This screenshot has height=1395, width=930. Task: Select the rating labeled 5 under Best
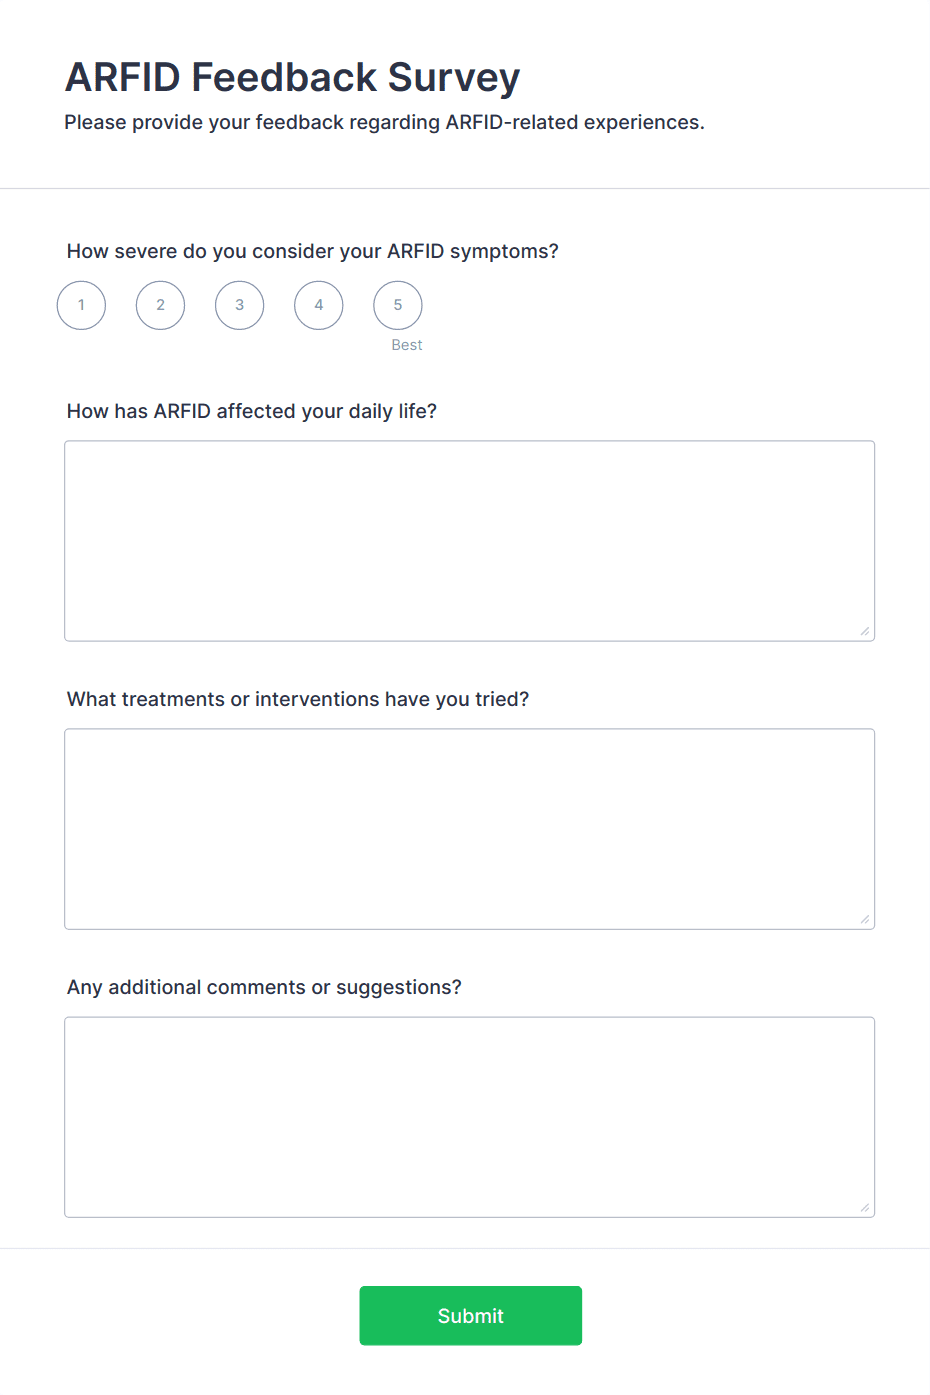397,305
